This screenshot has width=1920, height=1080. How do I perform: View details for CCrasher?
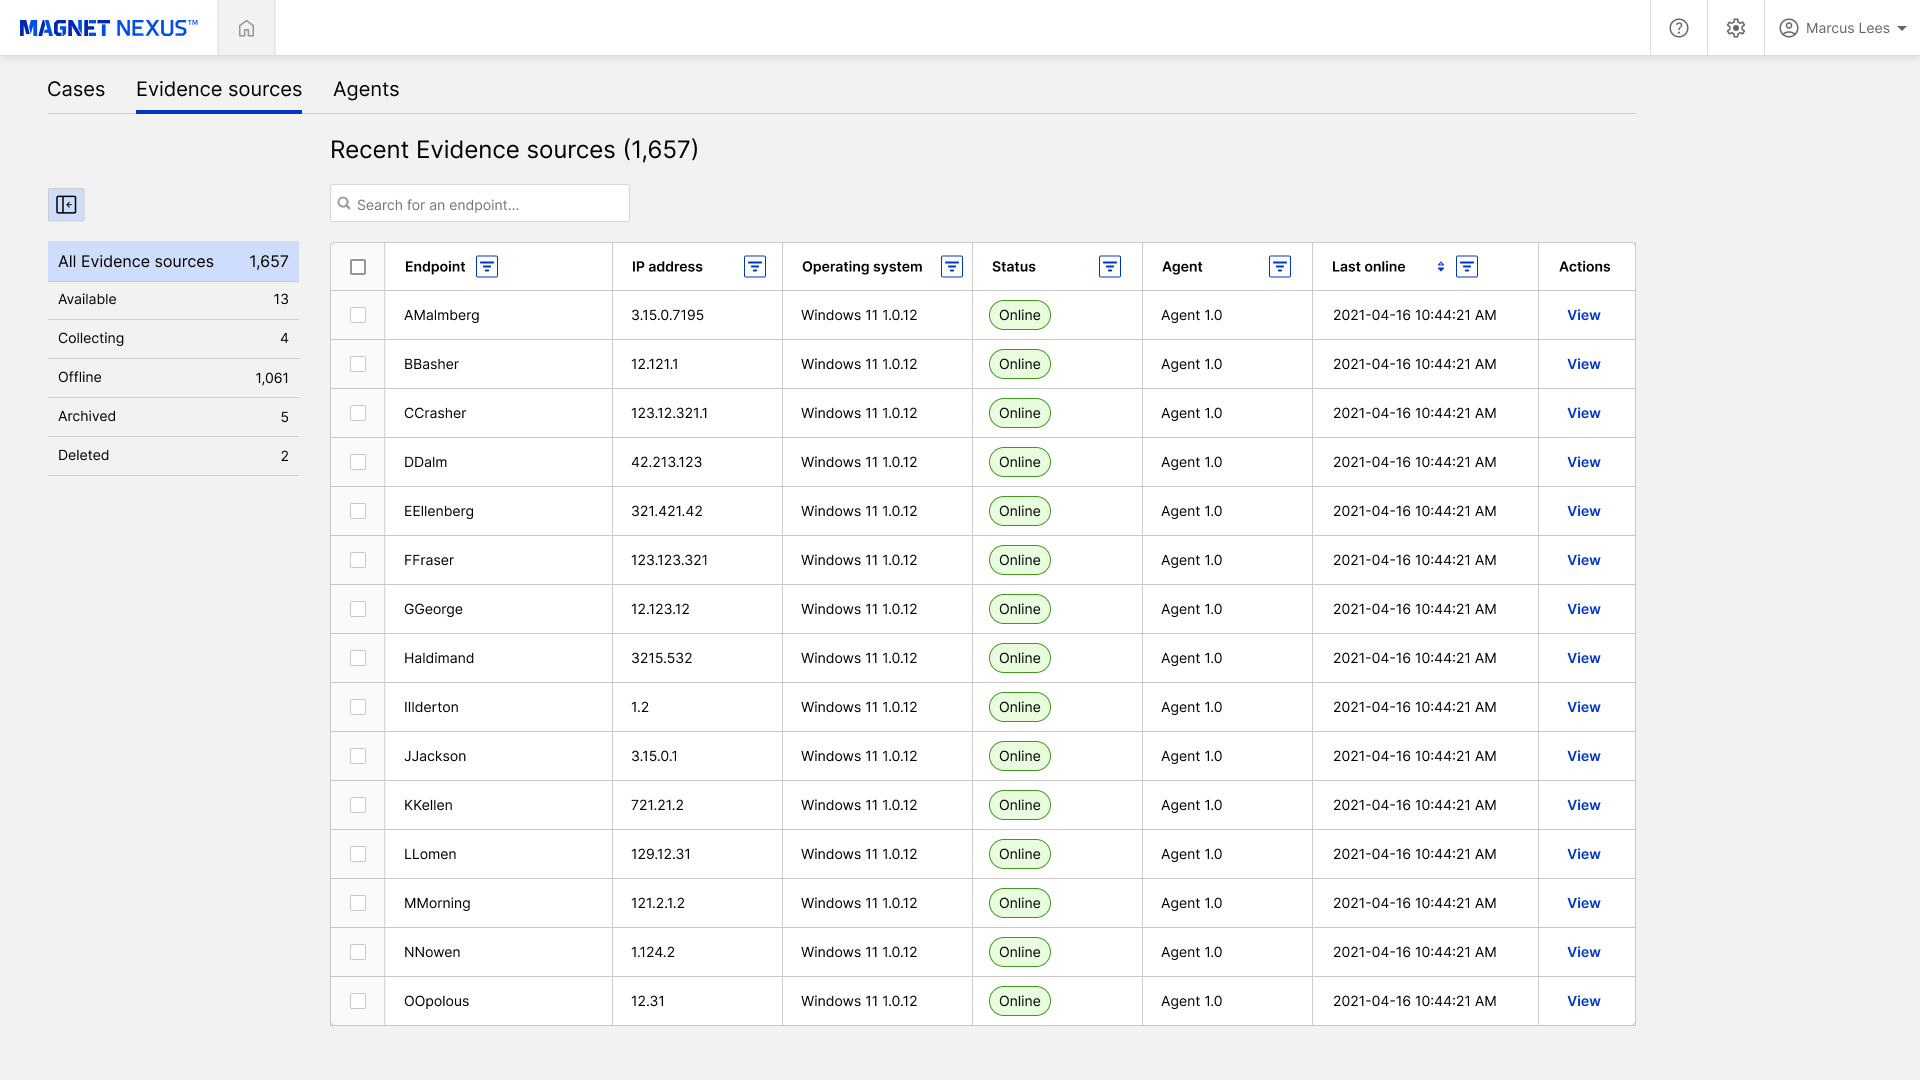[1583, 412]
